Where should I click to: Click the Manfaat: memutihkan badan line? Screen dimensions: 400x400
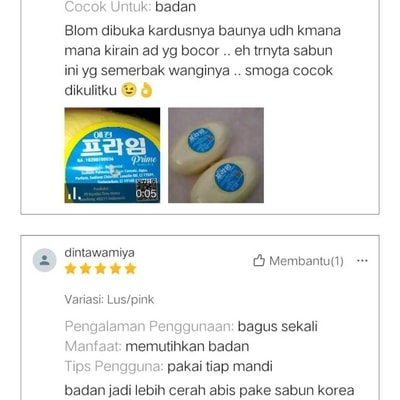(x=157, y=346)
